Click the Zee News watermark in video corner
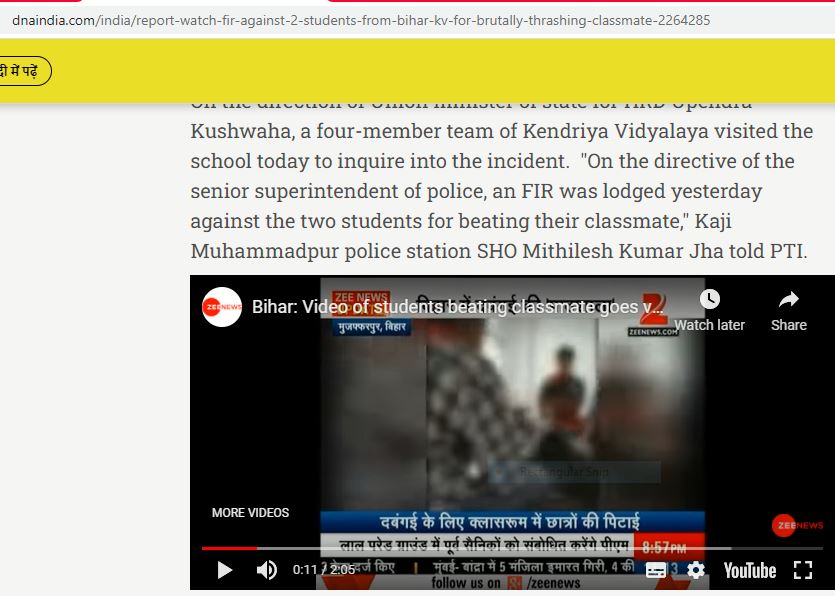Image resolution: width=835 pixels, height=596 pixels. point(797,525)
